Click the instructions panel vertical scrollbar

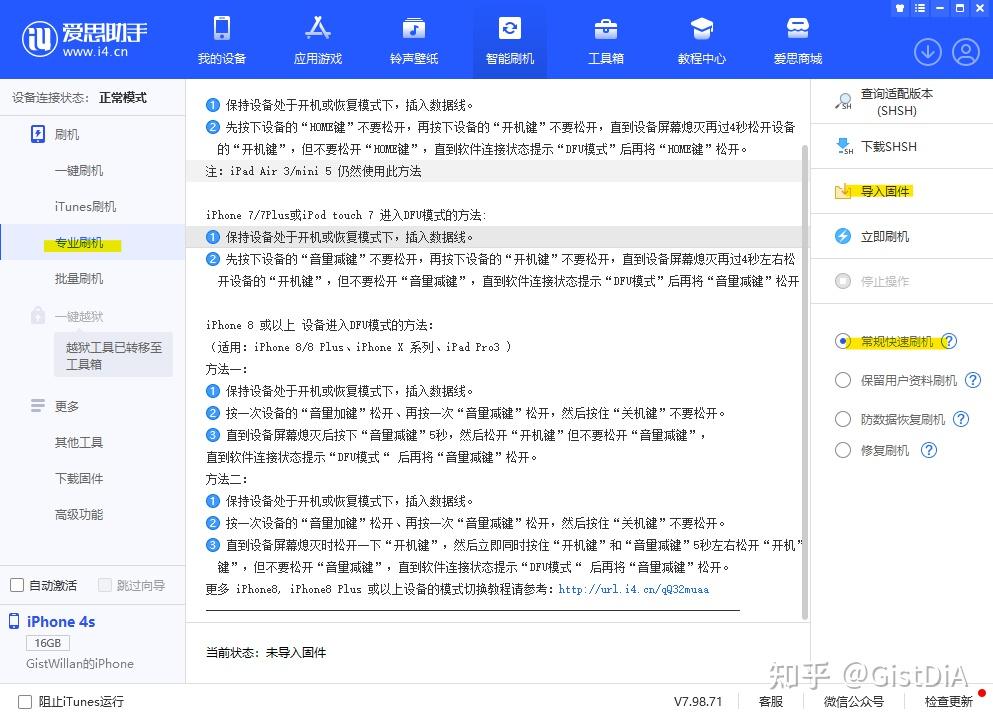click(x=805, y=380)
